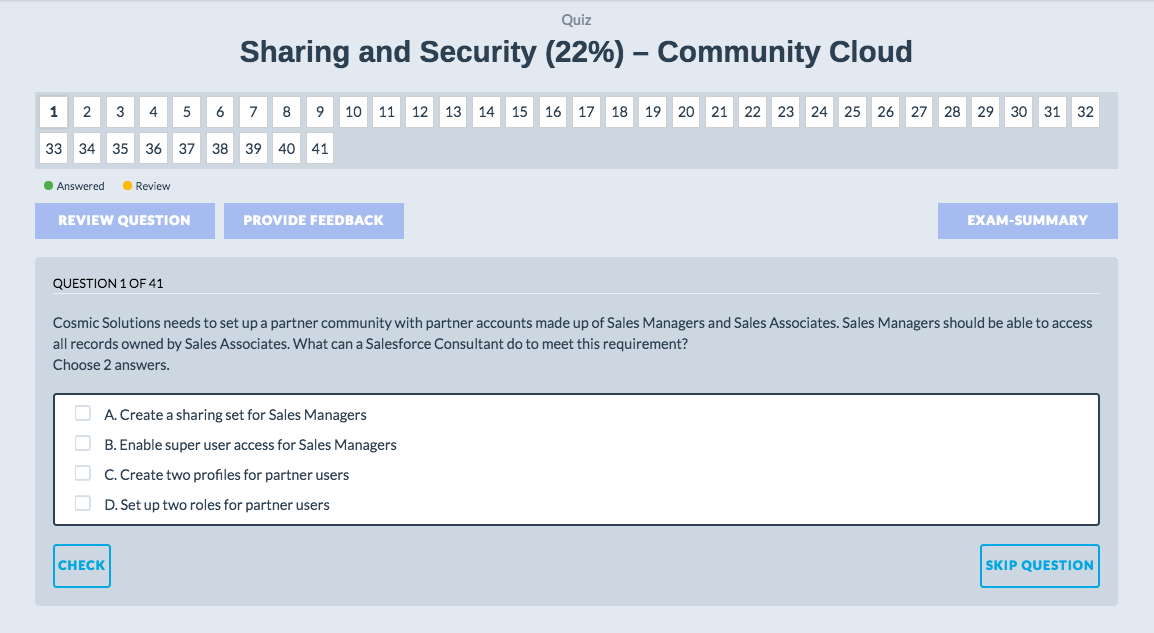Navigate to question 27

click(919, 112)
